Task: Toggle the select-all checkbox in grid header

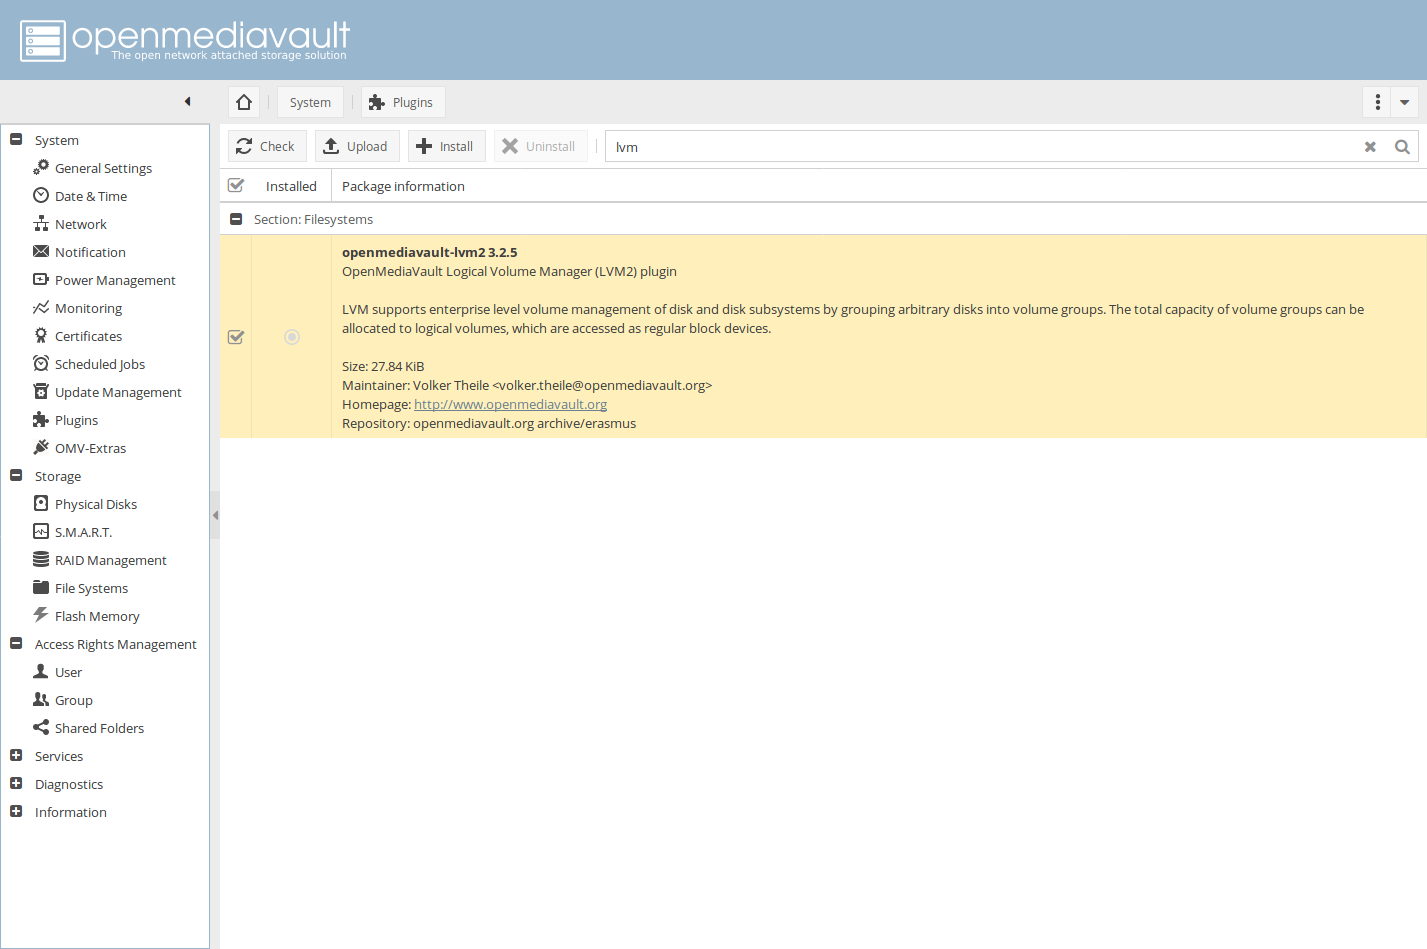Action: 236,185
